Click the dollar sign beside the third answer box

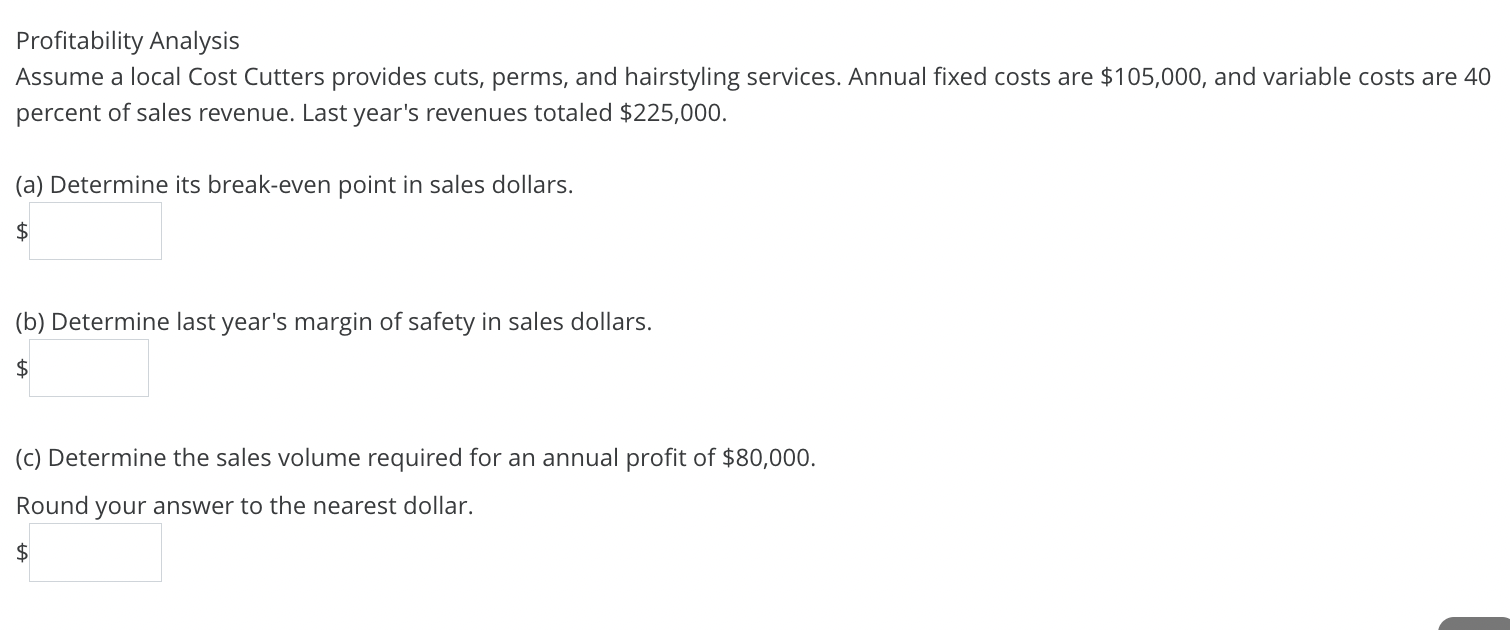(x=20, y=552)
